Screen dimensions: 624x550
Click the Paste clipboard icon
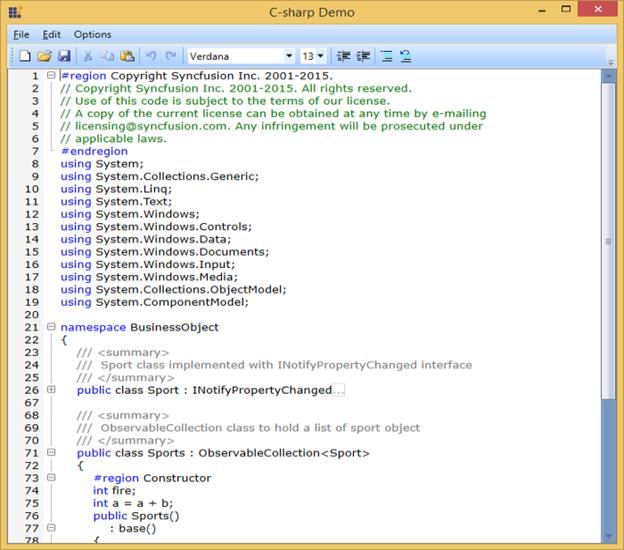pyautogui.click(x=127, y=56)
